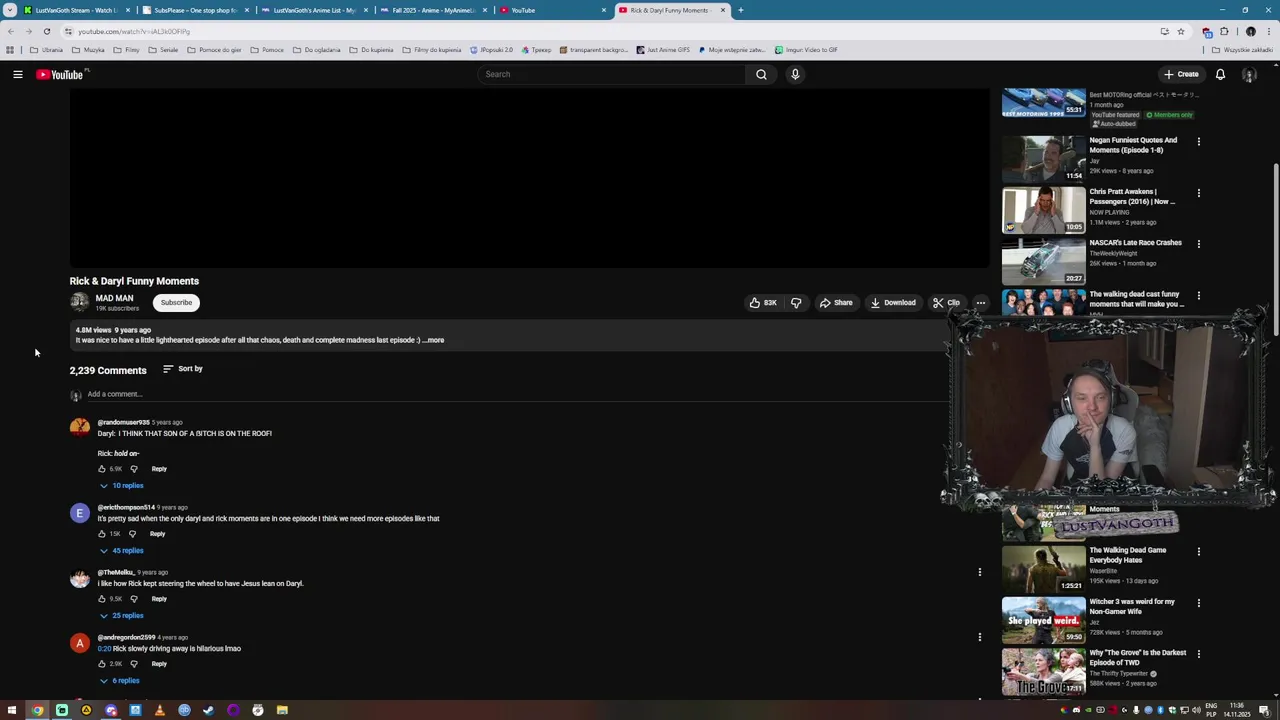Open File Explorer from taskbar
1280x720 pixels.
282,710
